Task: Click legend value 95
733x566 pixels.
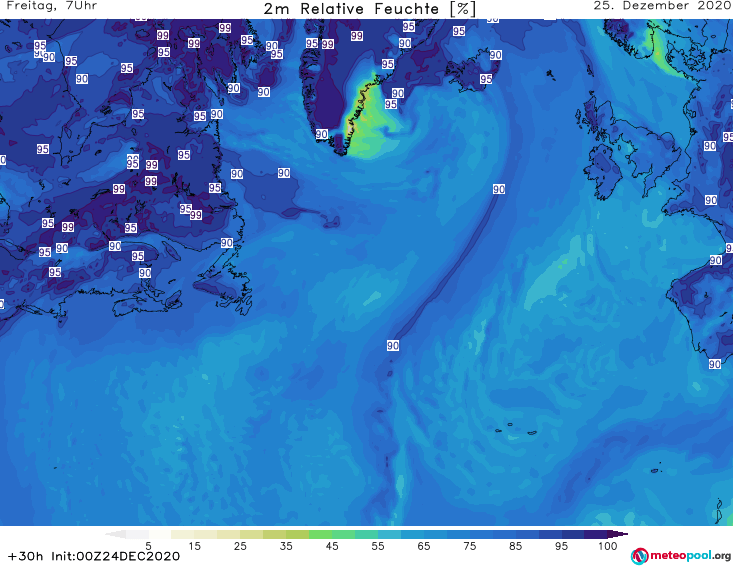Action: (561, 546)
